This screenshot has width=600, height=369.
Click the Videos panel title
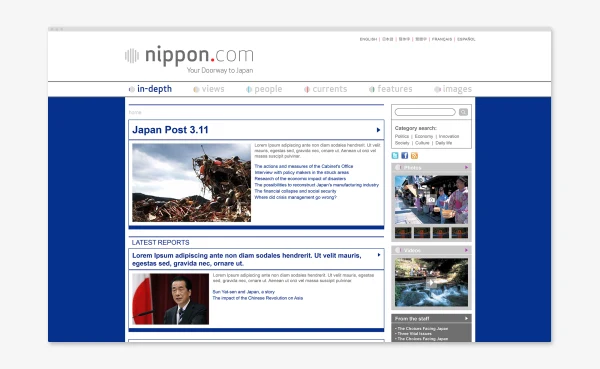click(x=412, y=250)
